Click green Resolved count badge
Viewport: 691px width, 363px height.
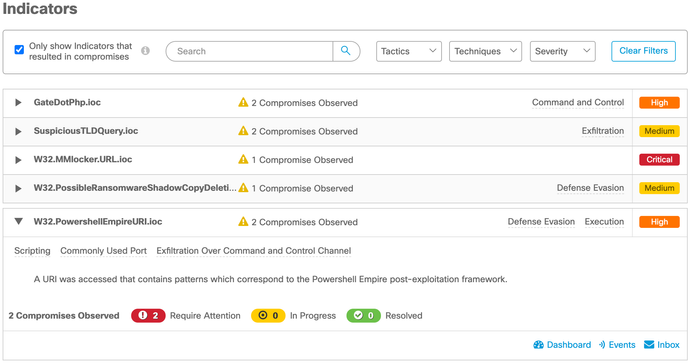(364, 316)
